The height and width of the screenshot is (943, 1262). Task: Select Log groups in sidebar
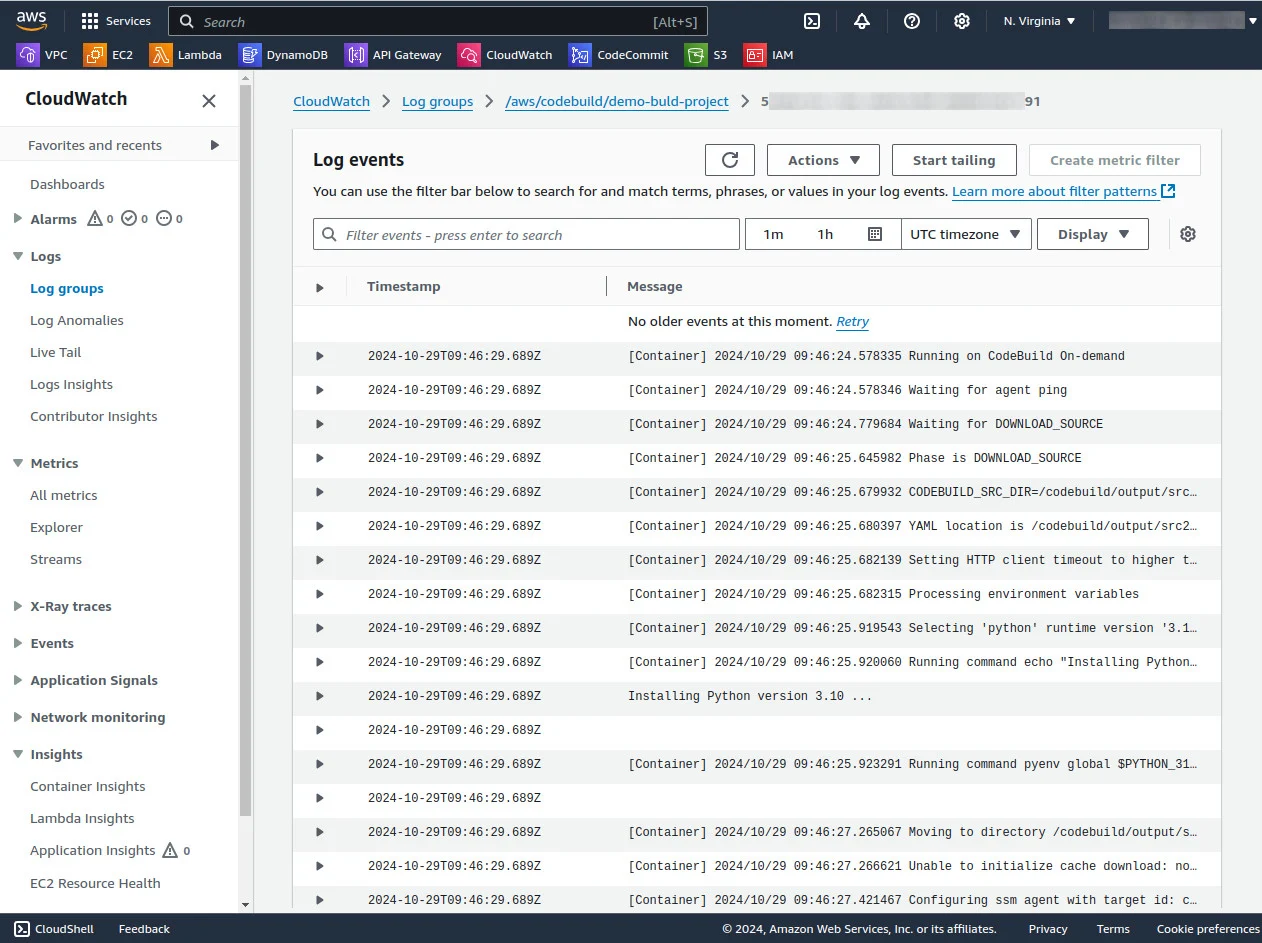click(x=67, y=288)
